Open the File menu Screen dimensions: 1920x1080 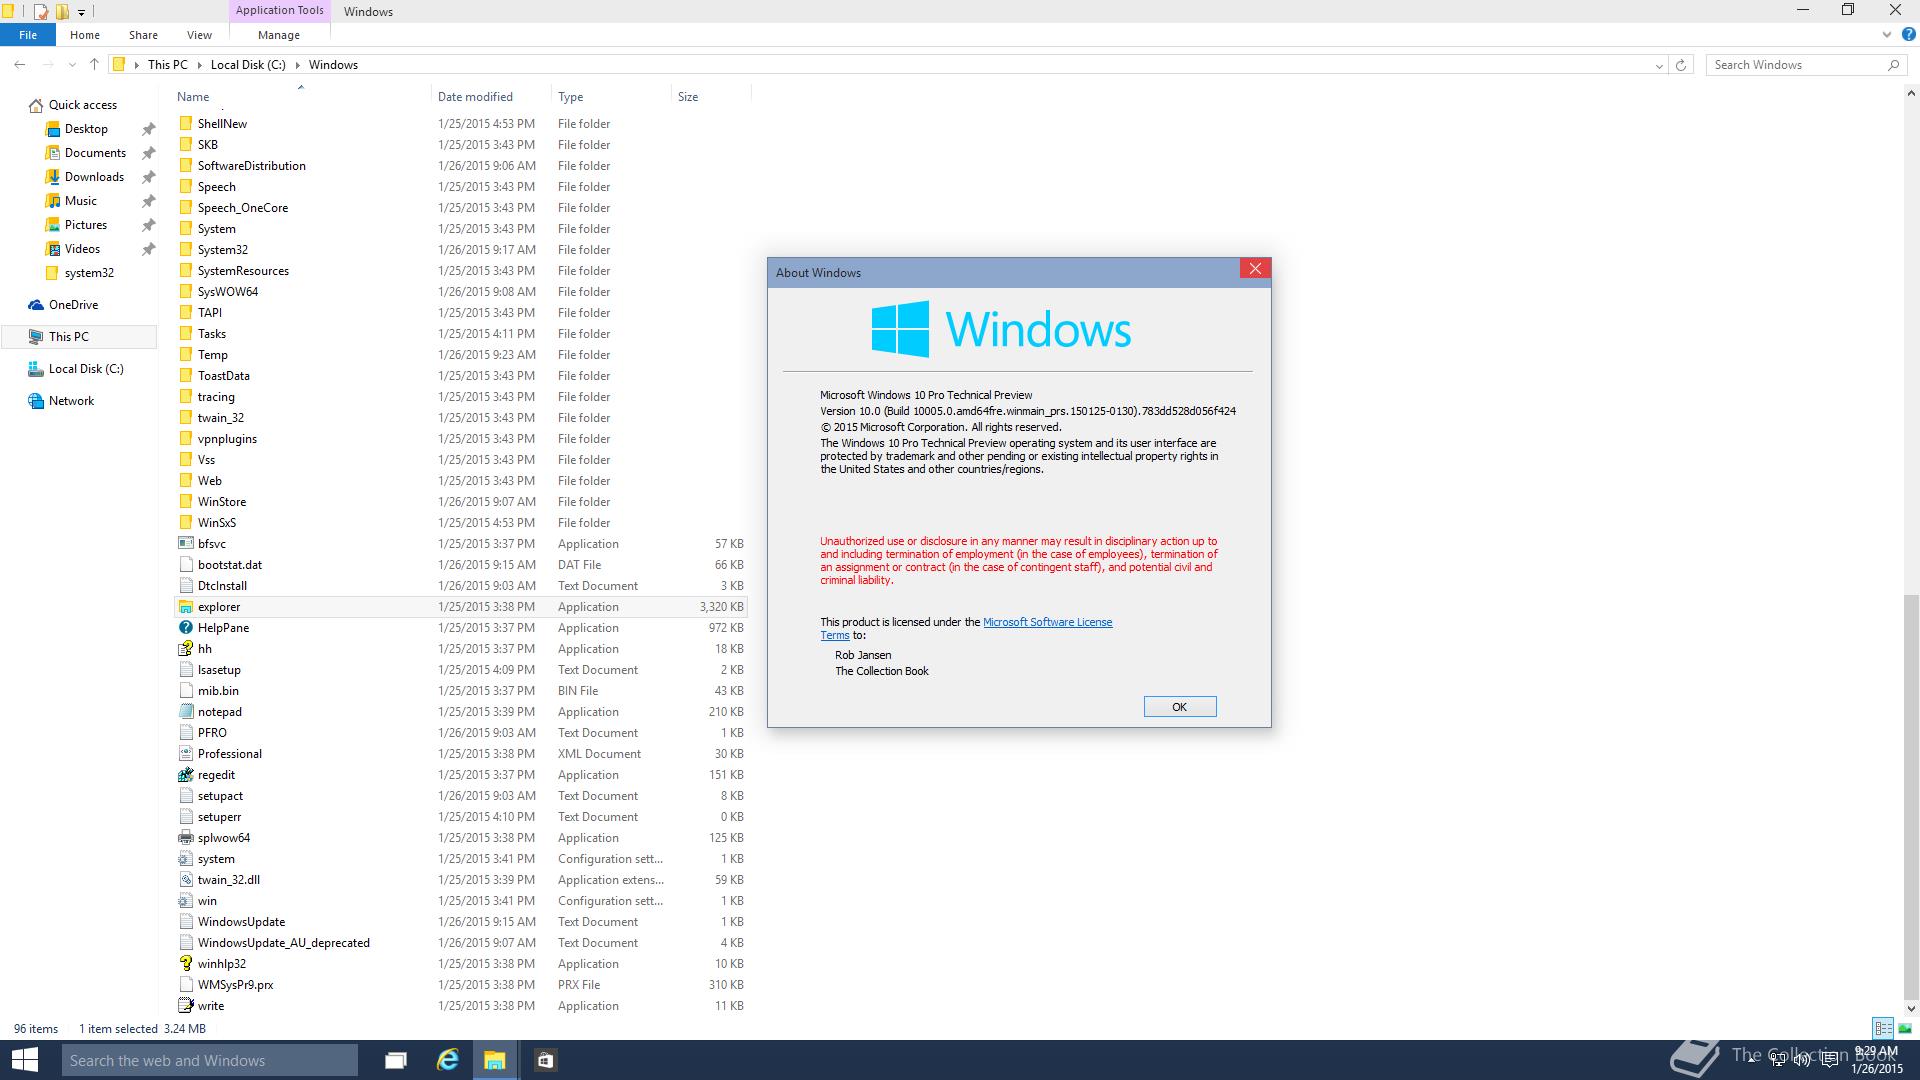(28, 35)
